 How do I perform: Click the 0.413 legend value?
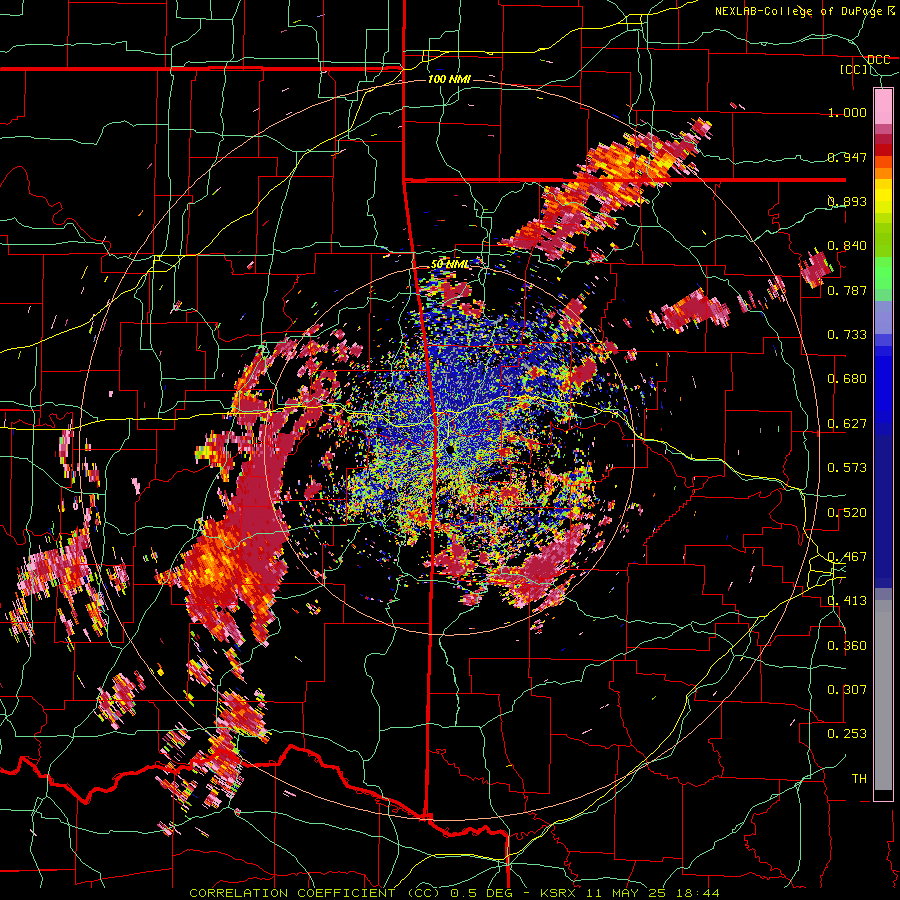(847, 601)
